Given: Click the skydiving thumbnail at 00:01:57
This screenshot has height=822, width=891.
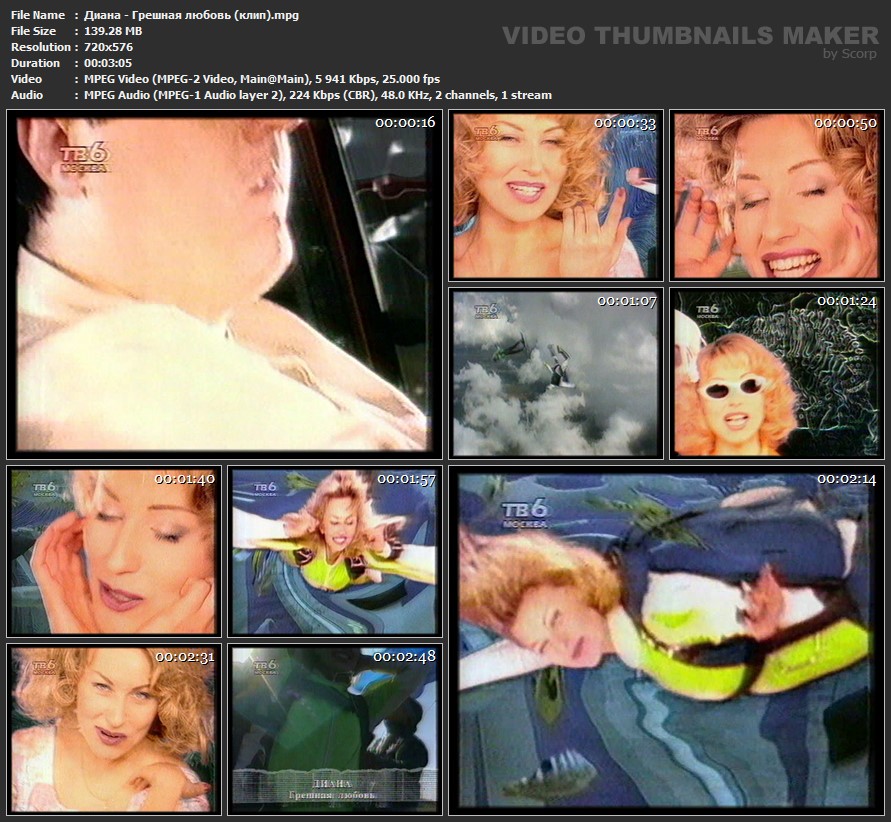Looking at the screenshot, I should click(x=334, y=551).
